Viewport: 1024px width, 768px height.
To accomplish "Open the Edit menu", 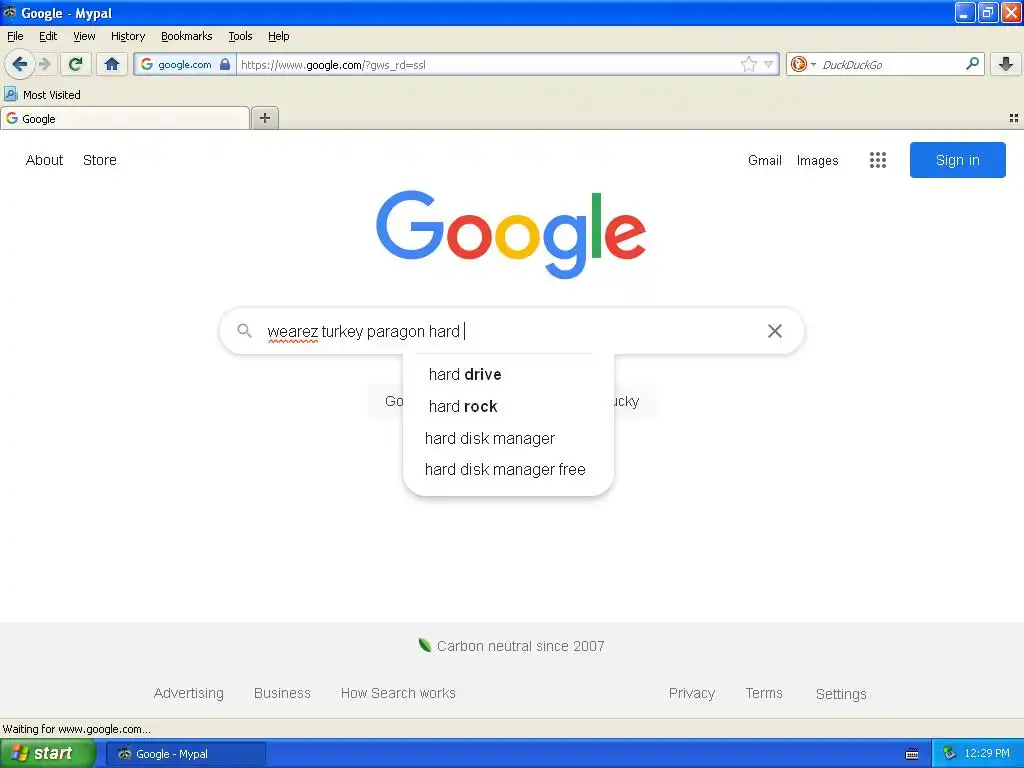I will pos(48,36).
